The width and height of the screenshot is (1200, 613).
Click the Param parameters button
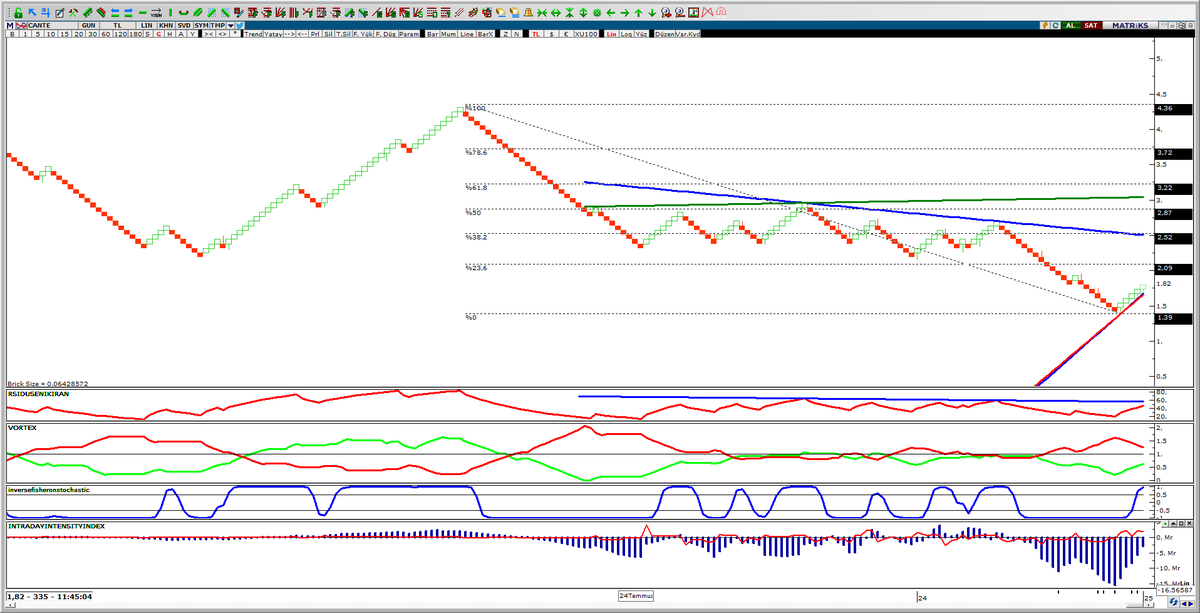click(409, 34)
